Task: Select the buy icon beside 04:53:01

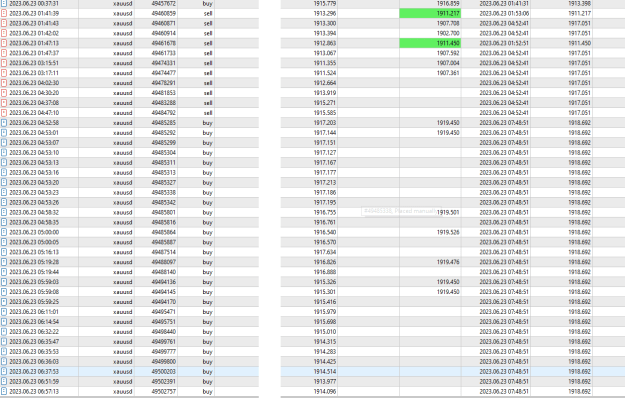Action: point(4,133)
